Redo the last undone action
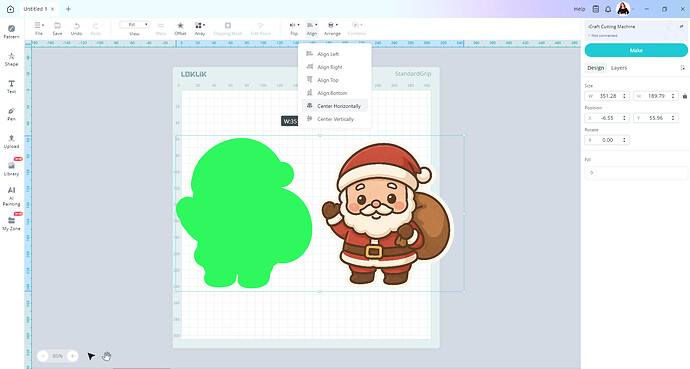This screenshot has height=369, width=690. point(95,29)
